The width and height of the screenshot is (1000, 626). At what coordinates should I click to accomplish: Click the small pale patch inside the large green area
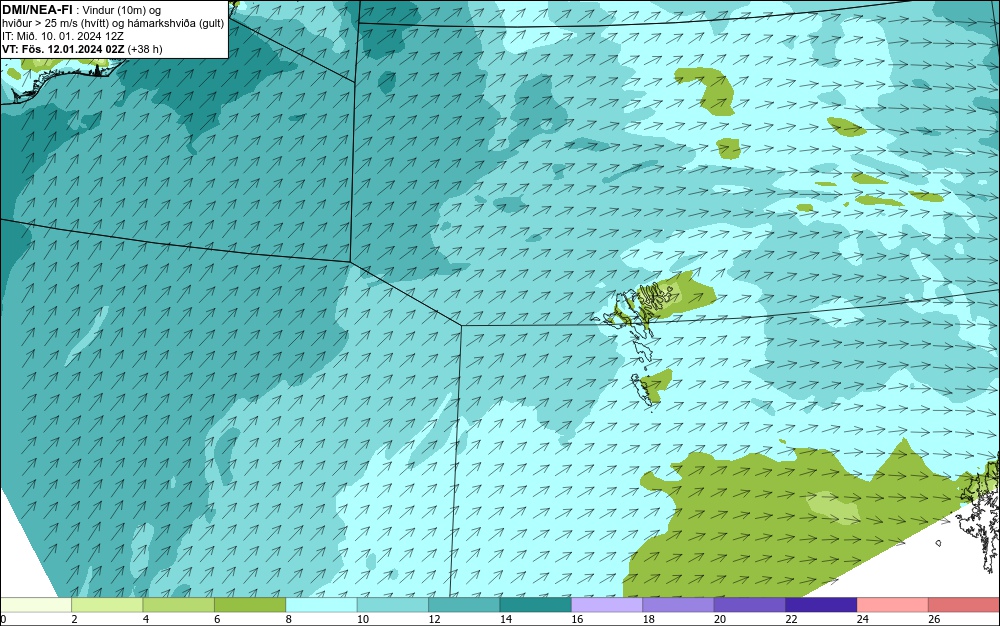point(834,507)
